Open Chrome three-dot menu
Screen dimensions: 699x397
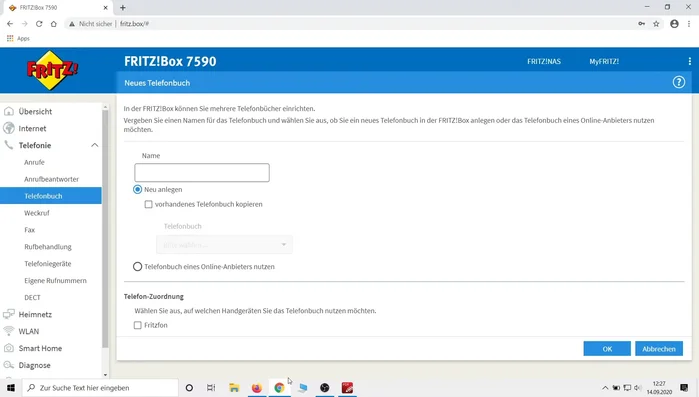pyautogui.click(x=689, y=24)
